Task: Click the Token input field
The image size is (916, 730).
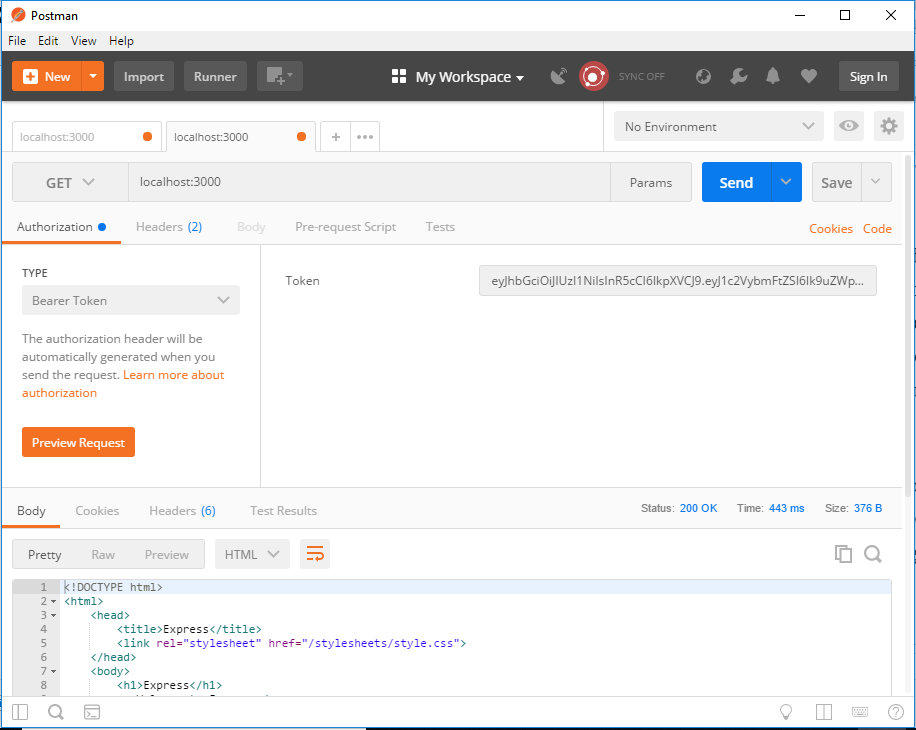Action: [678, 280]
